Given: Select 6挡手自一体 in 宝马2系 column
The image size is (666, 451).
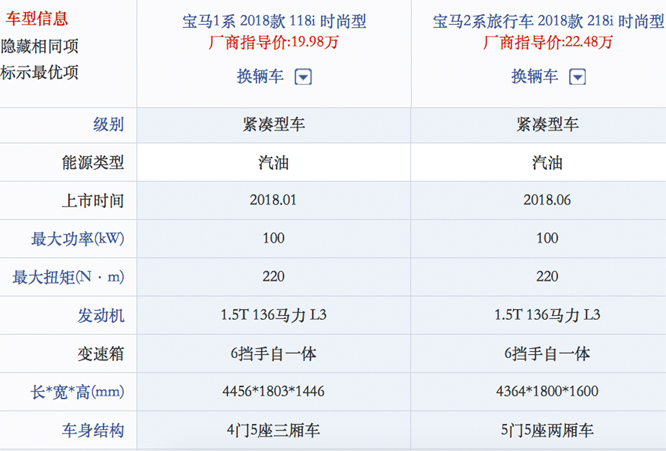Looking at the screenshot, I should pos(547,354).
